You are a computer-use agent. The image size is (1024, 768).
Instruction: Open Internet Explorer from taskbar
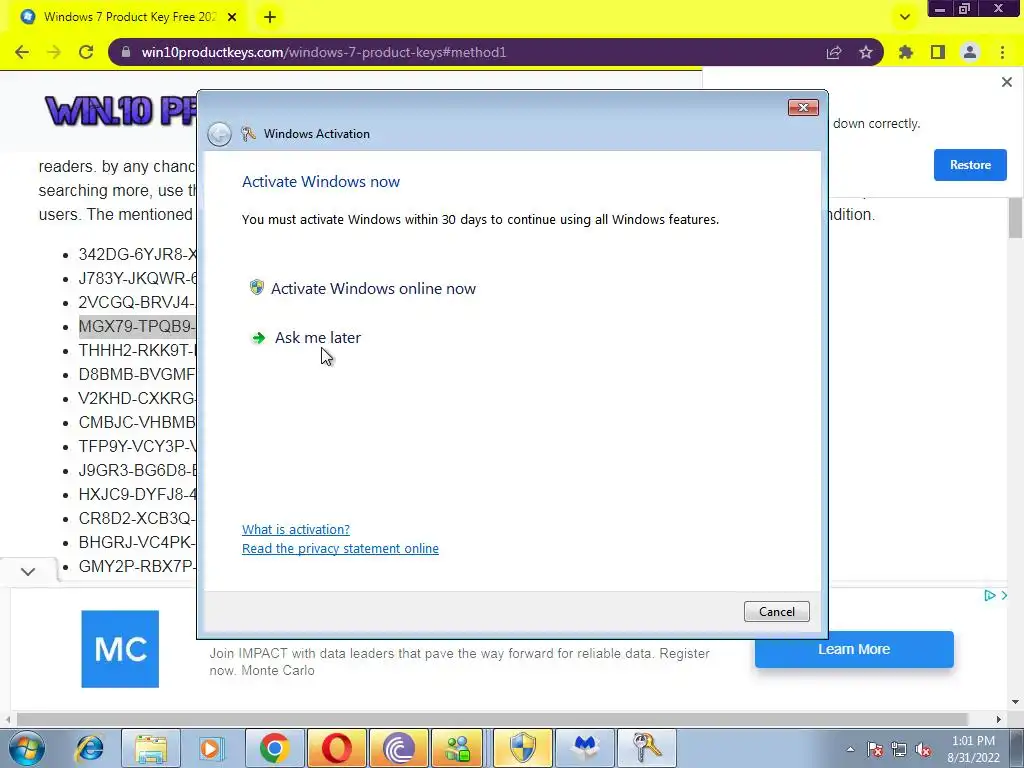point(89,748)
